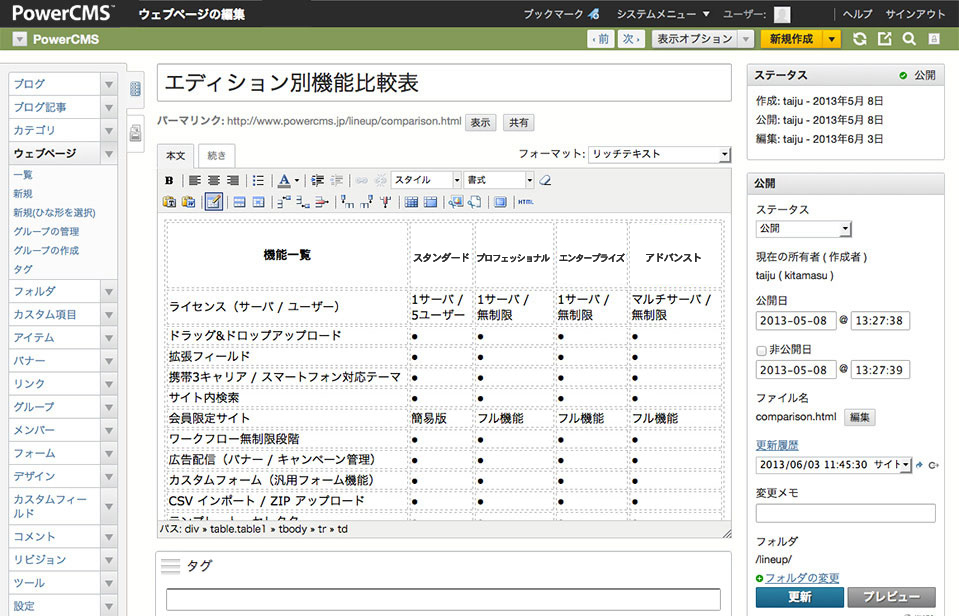Click the プレビュー preview button
The width and height of the screenshot is (959, 616).
tap(891, 597)
